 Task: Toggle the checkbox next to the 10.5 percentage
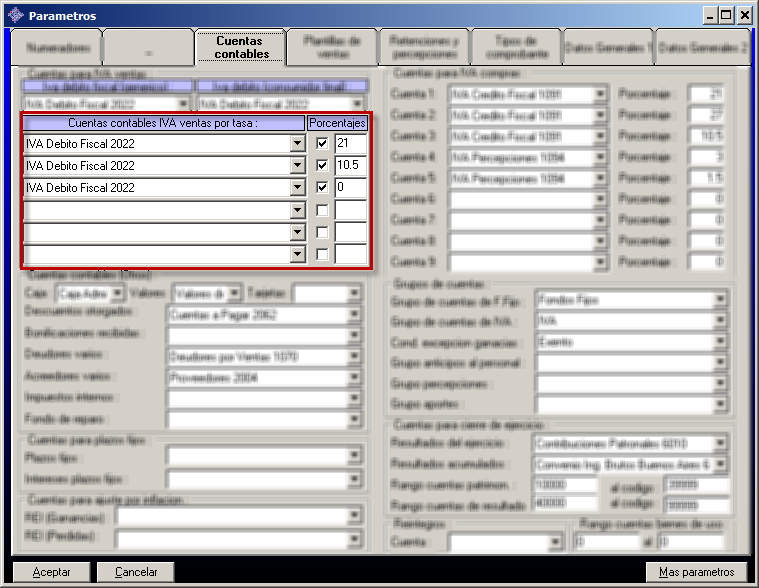pyautogui.click(x=321, y=166)
